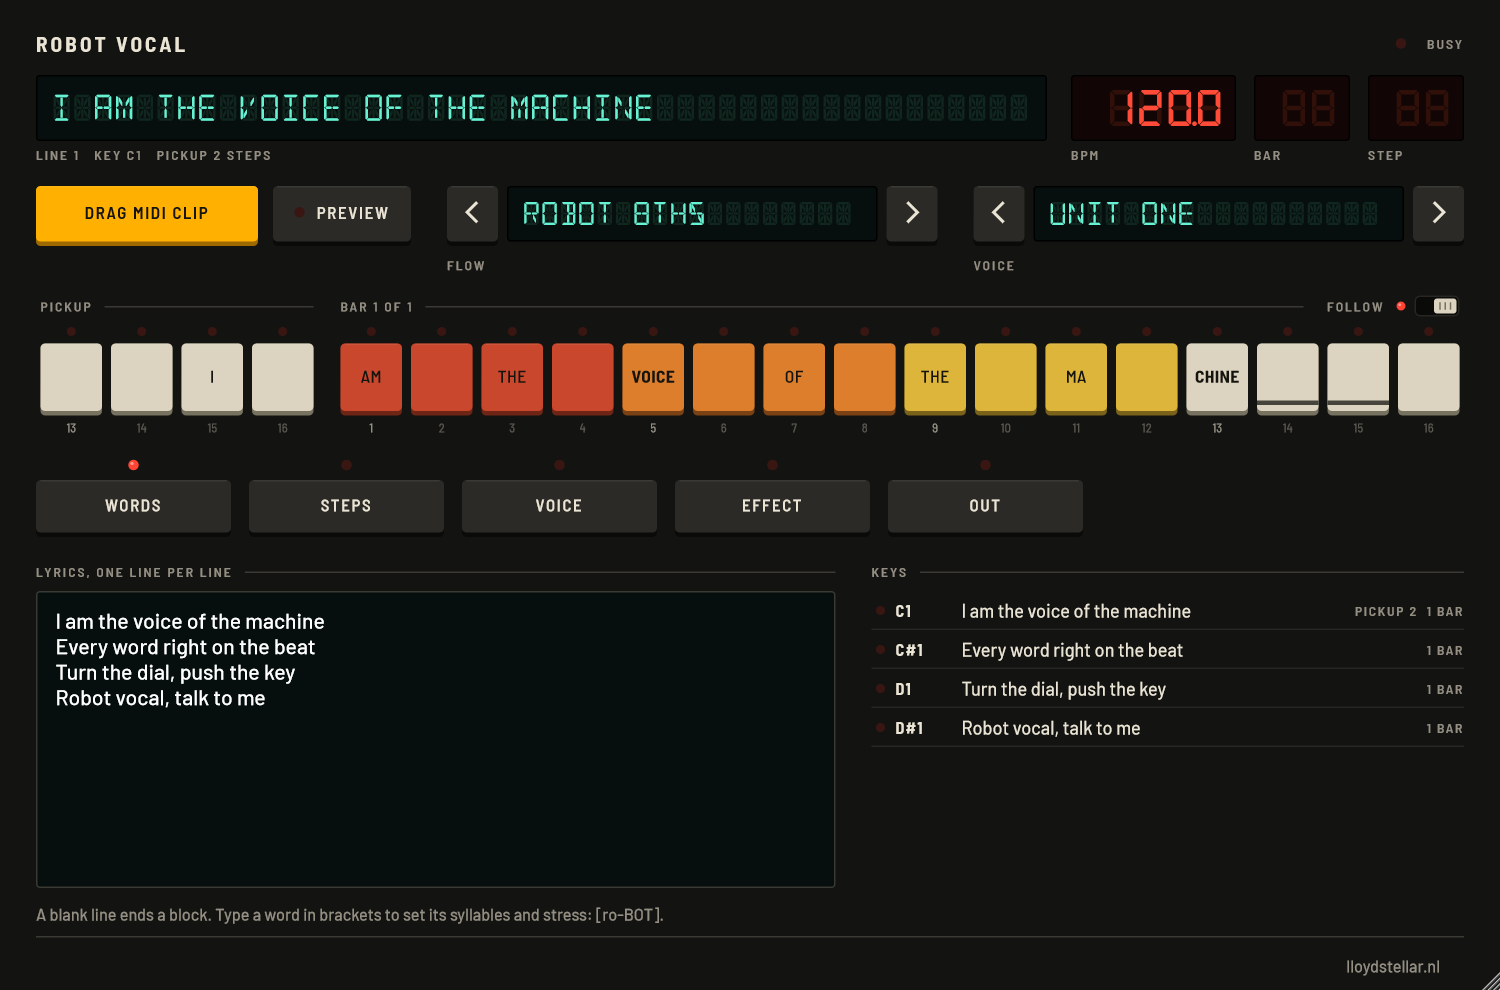Click the Robot 8ths flow display
1500x990 pixels.
pos(692,213)
